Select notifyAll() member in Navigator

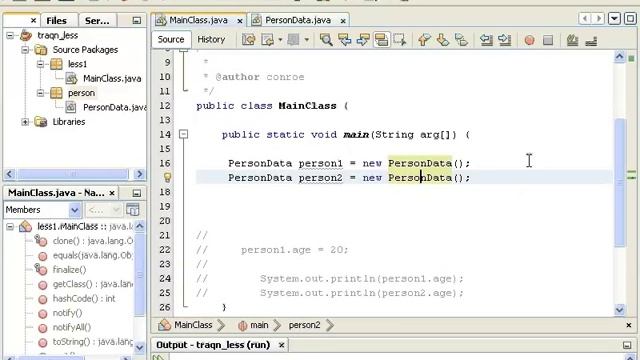coord(72,327)
